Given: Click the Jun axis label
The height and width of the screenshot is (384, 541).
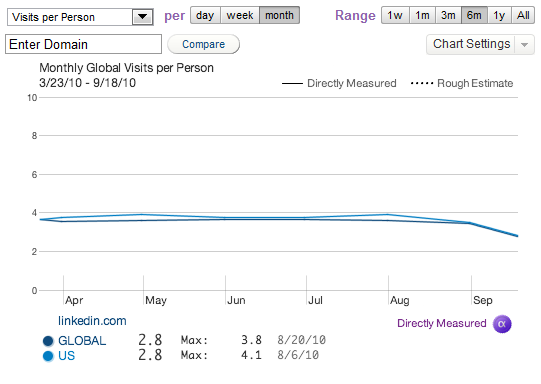Looking at the screenshot, I should click(x=236, y=300).
